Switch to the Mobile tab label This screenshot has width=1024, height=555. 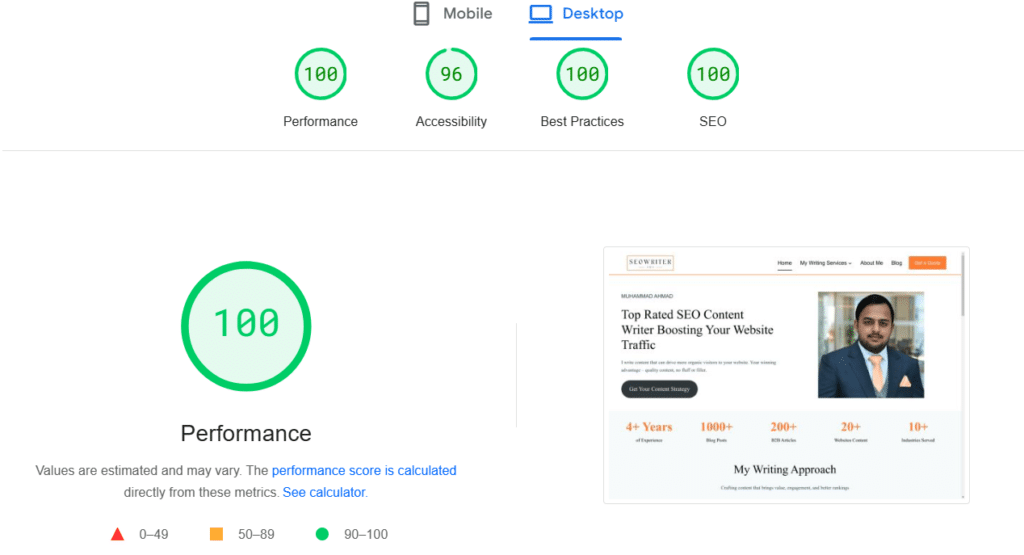pyautogui.click(x=467, y=14)
